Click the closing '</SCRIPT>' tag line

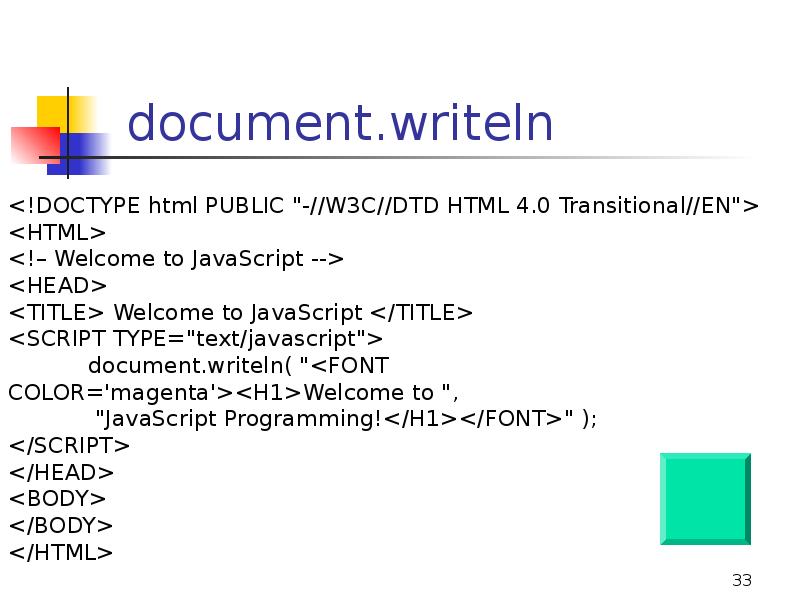(x=69, y=445)
